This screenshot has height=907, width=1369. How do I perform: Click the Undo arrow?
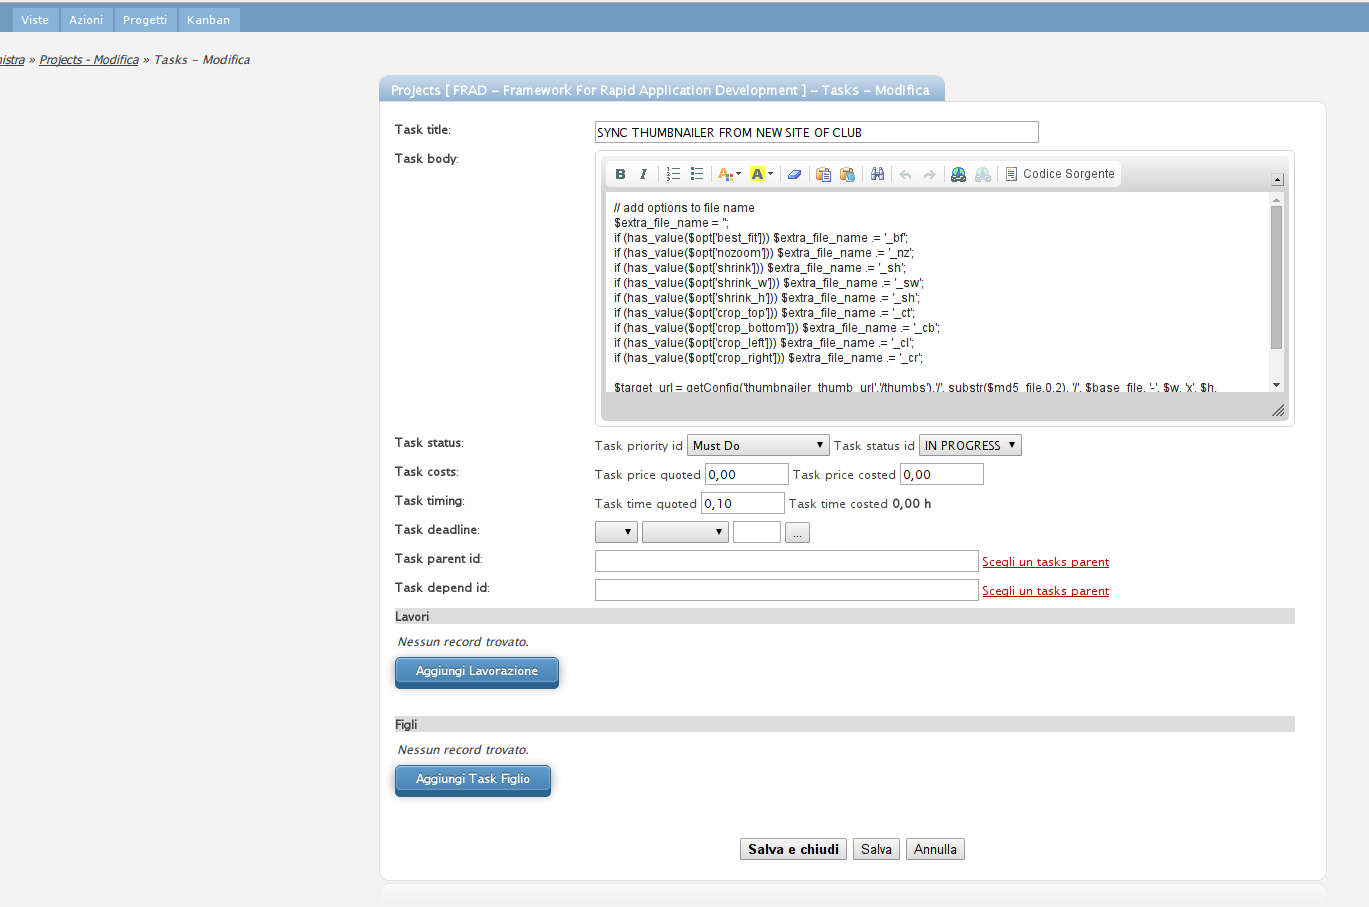pos(905,174)
